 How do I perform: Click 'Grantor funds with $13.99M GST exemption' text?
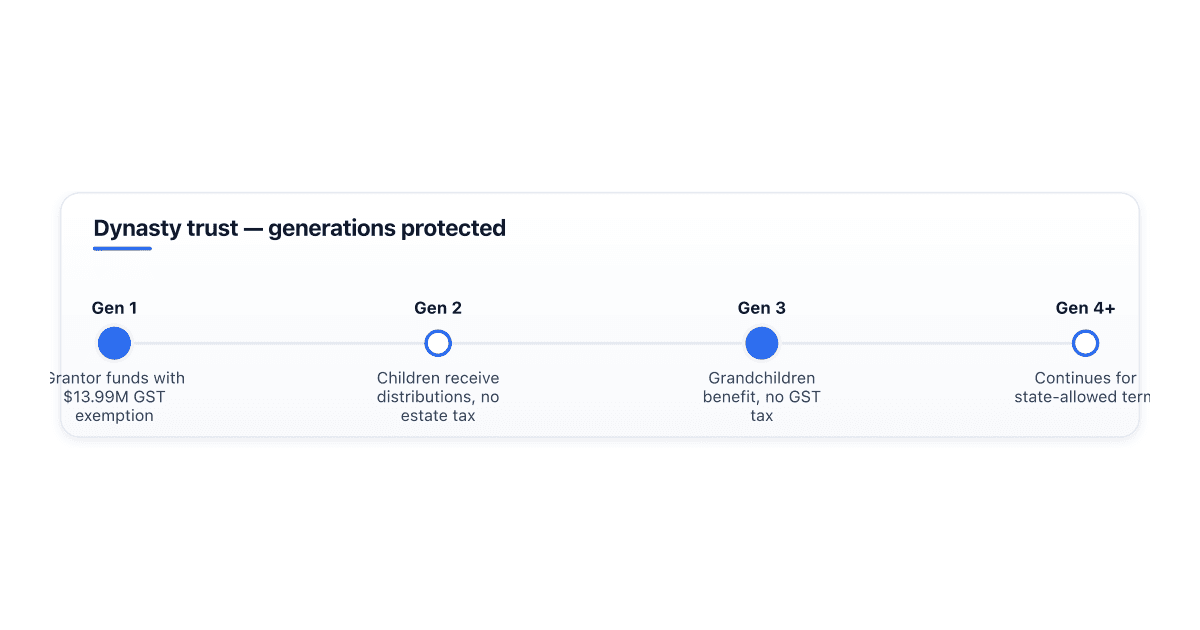tap(116, 397)
